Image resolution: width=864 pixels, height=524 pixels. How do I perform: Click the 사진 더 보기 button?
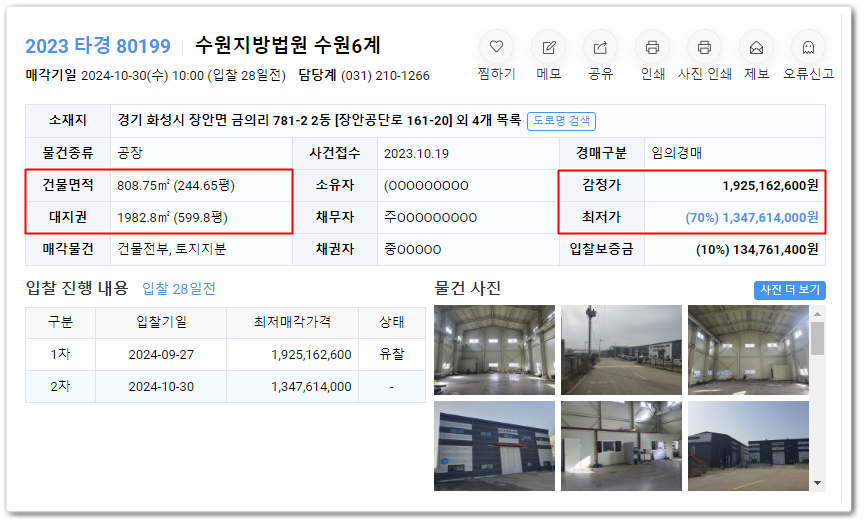click(x=790, y=290)
